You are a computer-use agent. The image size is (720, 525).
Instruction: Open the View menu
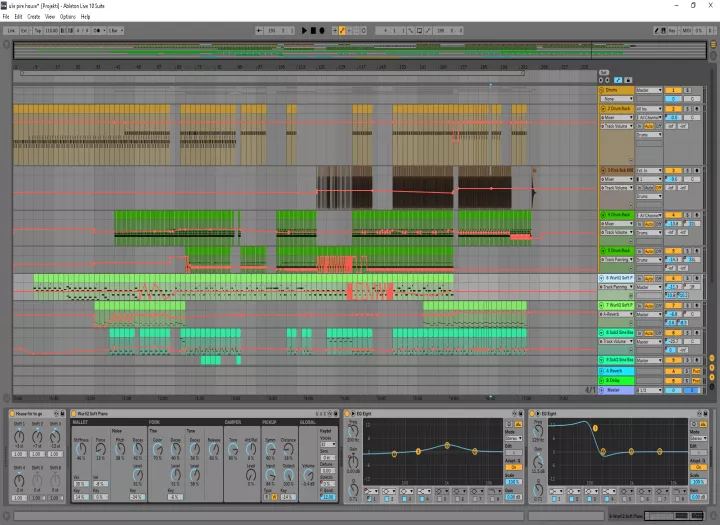click(50, 17)
